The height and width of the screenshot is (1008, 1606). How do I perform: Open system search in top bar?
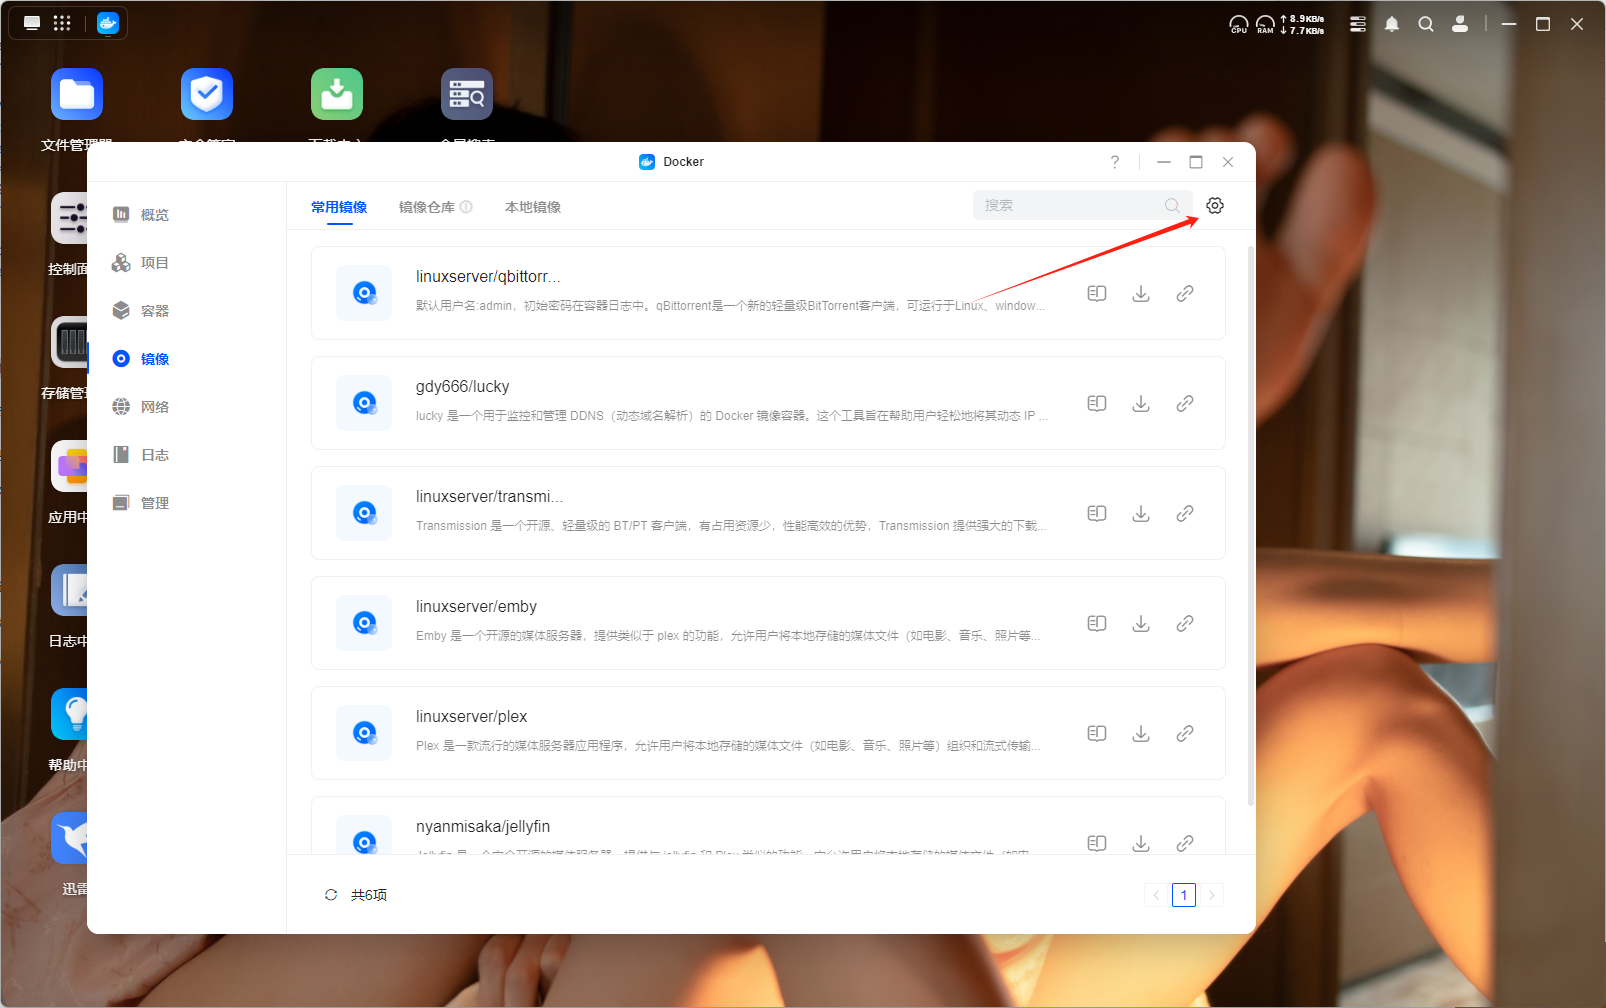1426,24
